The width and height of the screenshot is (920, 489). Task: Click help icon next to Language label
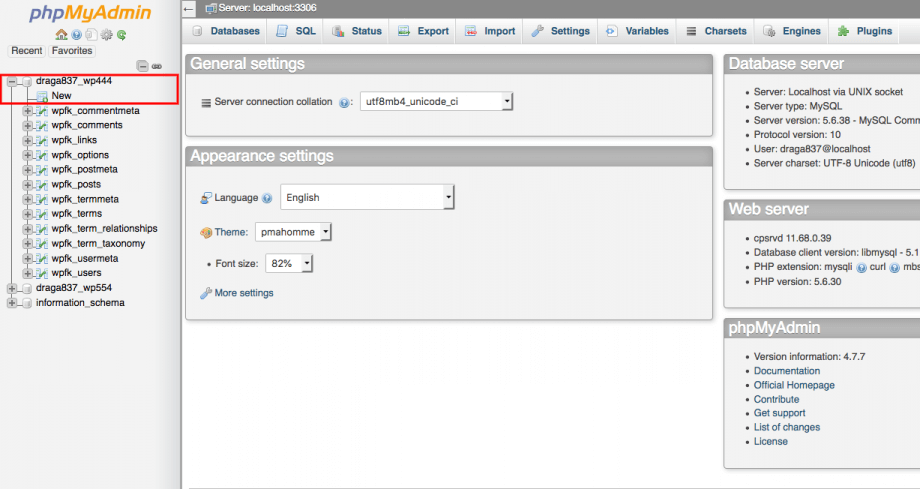pos(267,198)
